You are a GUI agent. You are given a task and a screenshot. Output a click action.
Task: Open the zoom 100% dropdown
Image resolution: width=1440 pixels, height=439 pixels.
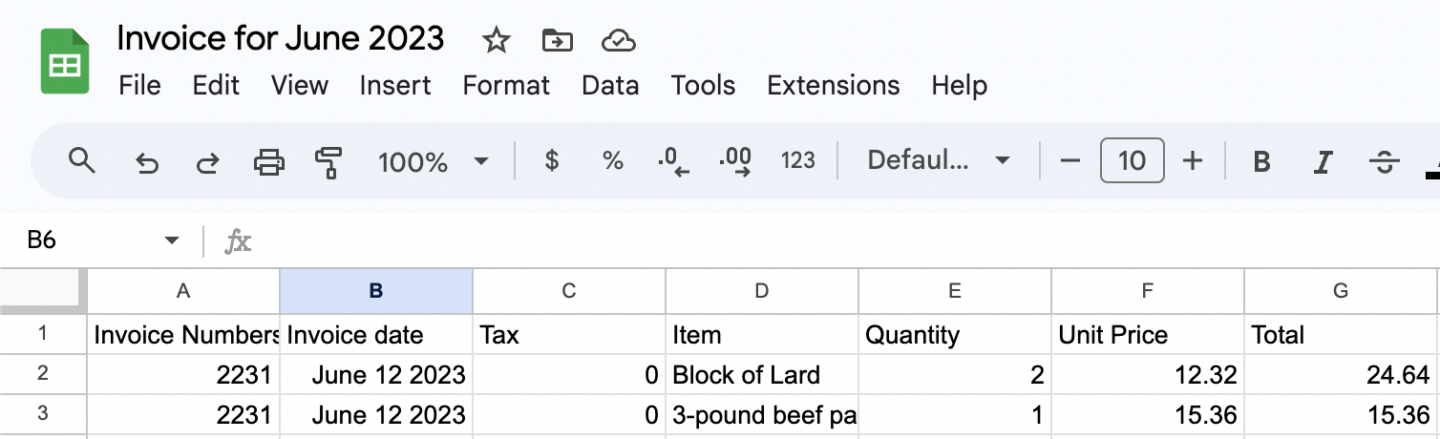[x=432, y=161]
